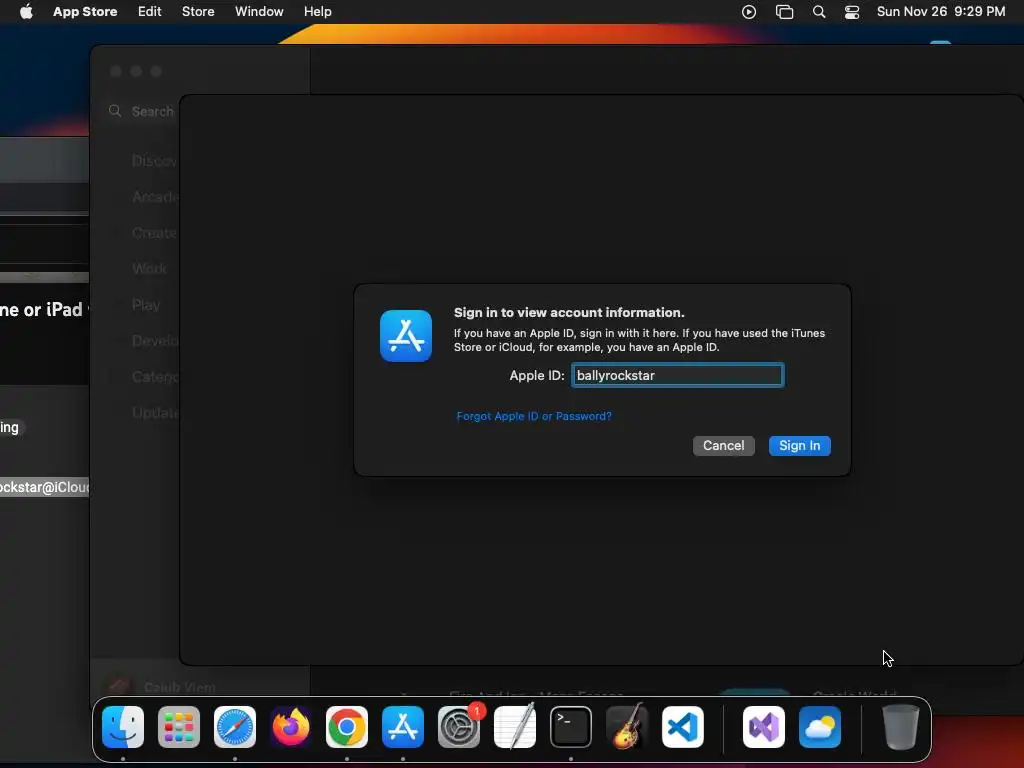The image size is (1024, 768).
Task: Open Terminal from the Dock
Action: pos(571,727)
